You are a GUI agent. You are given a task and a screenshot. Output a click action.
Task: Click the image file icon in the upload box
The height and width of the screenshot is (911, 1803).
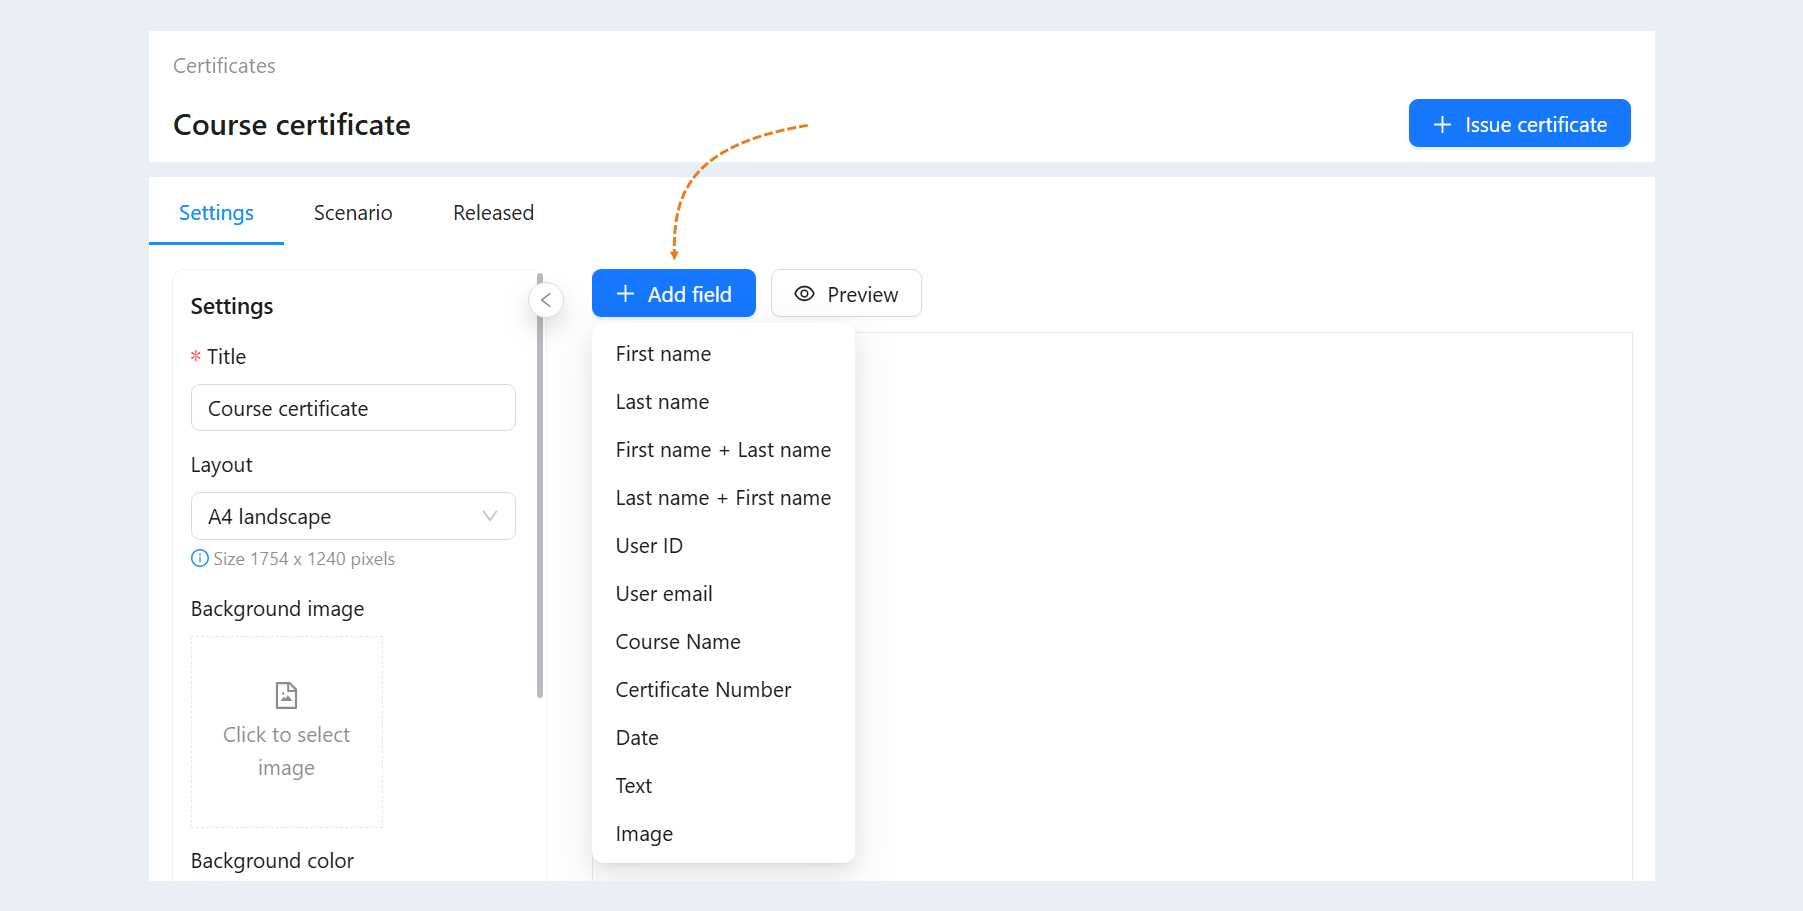click(286, 695)
